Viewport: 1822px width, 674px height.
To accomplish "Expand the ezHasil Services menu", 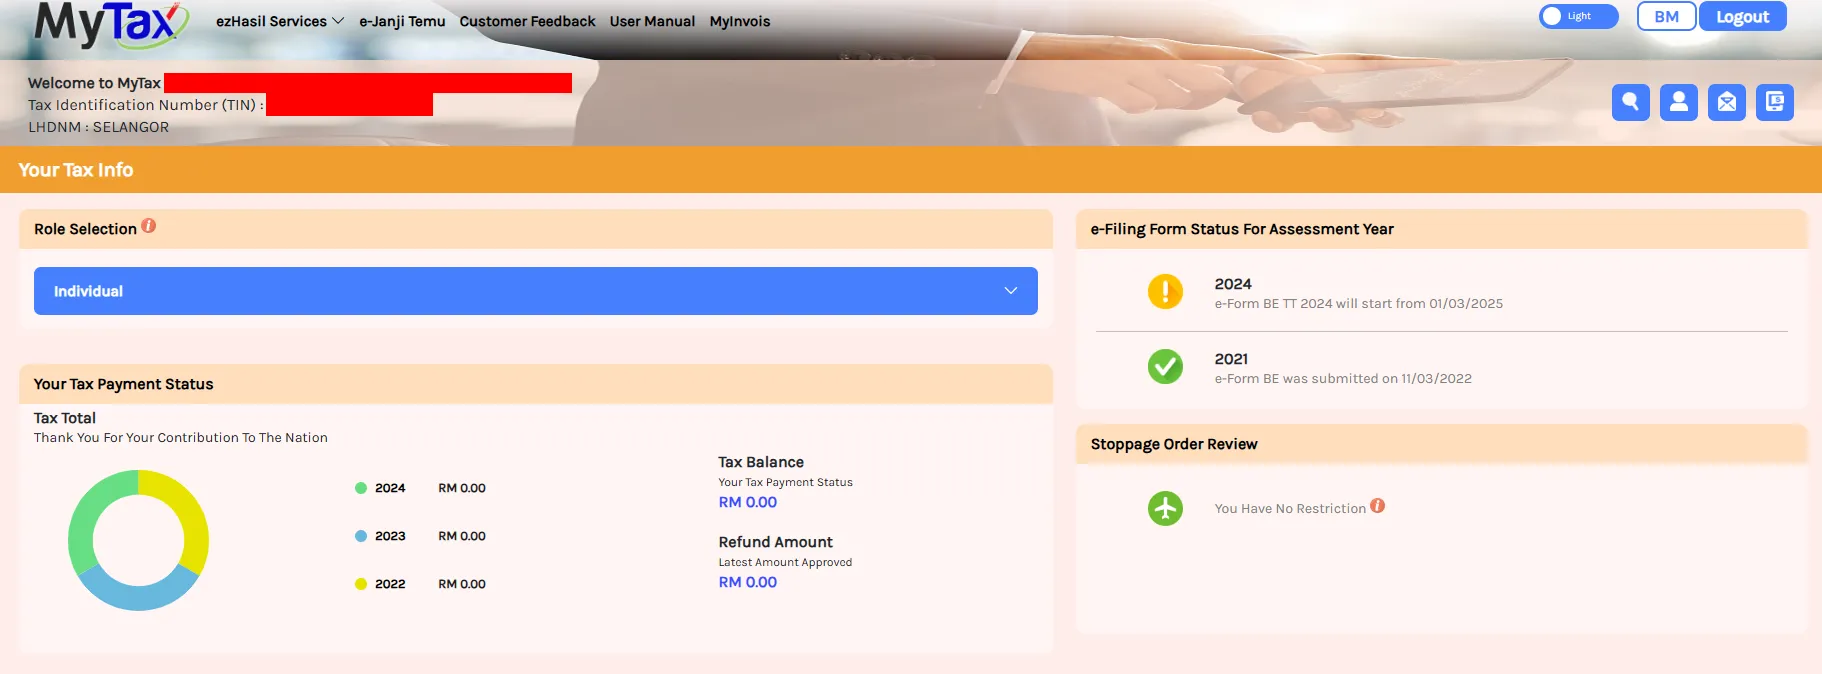I will [279, 21].
